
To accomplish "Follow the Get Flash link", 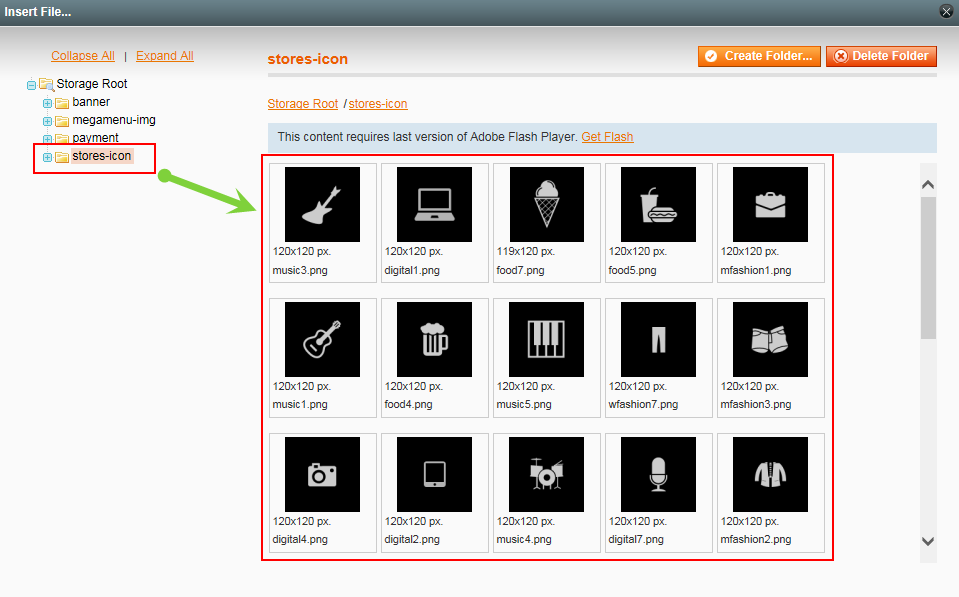I will pos(607,137).
